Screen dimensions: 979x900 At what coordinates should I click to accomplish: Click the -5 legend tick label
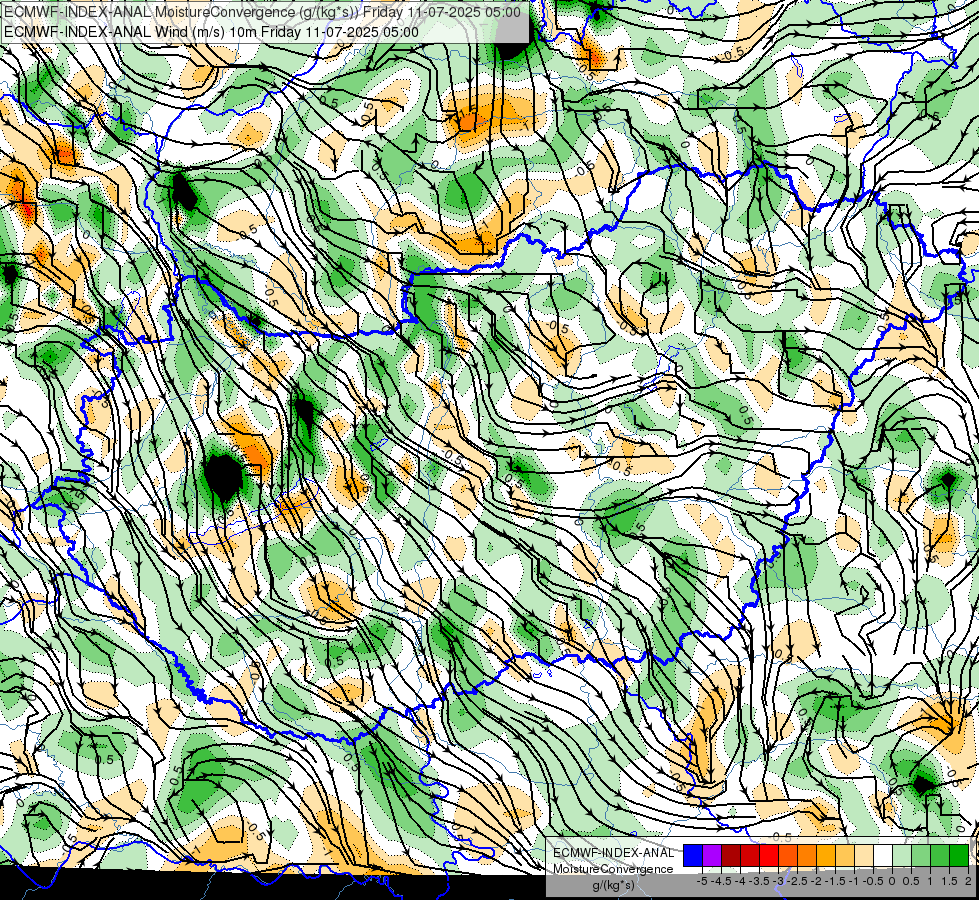coord(702,881)
